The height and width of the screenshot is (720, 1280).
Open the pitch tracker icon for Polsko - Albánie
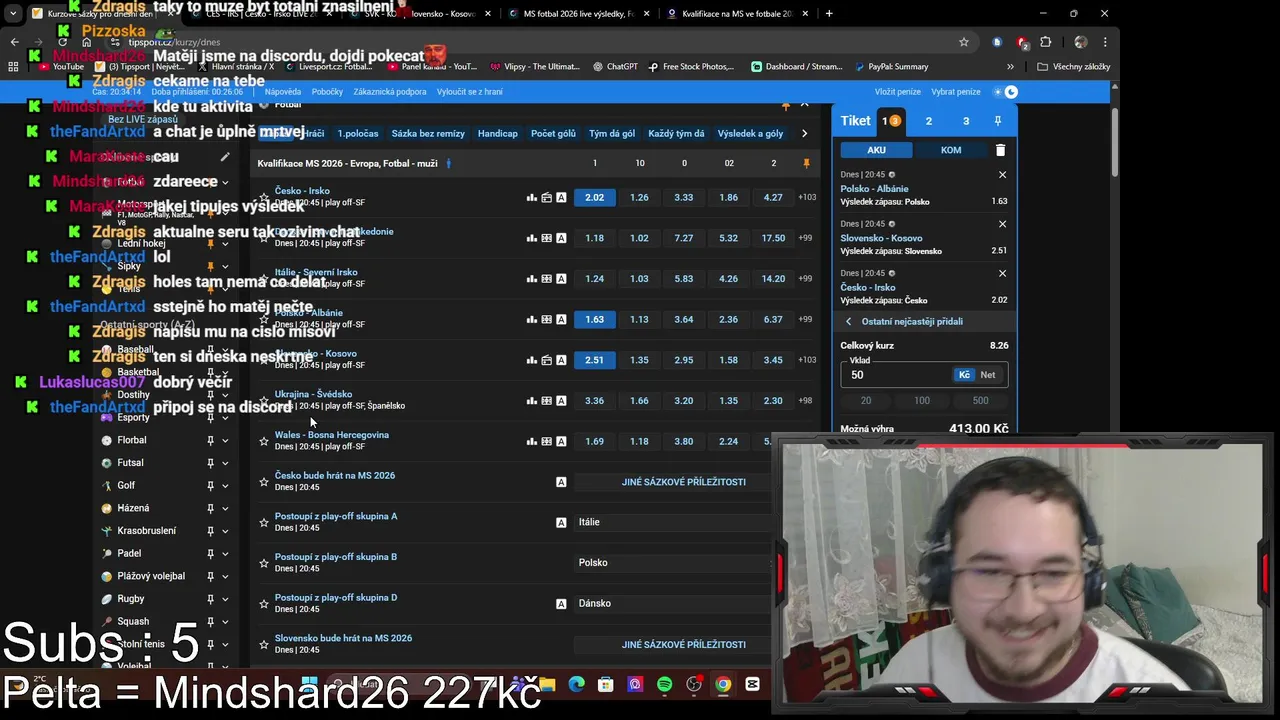pos(547,320)
